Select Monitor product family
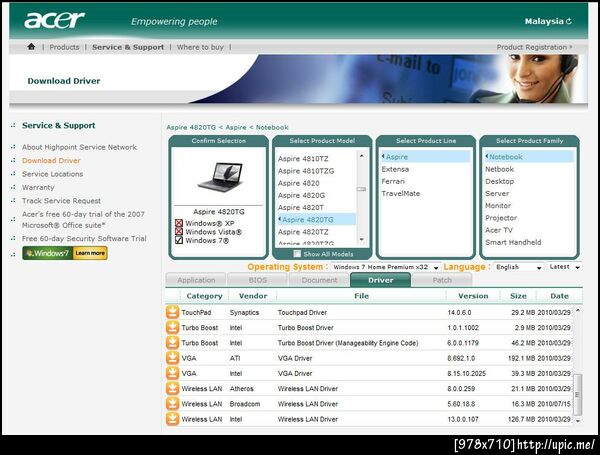600x455 pixels. point(498,206)
